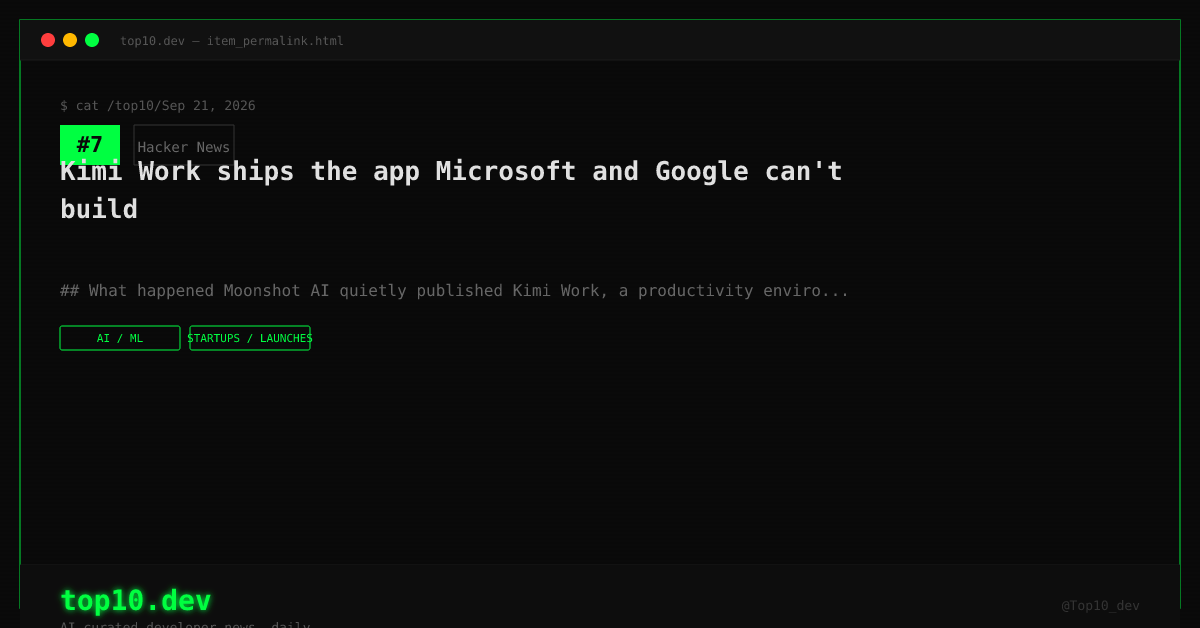The width and height of the screenshot is (1200, 628).
Task: Click the top10.dev logo in footer
Action: point(136,600)
